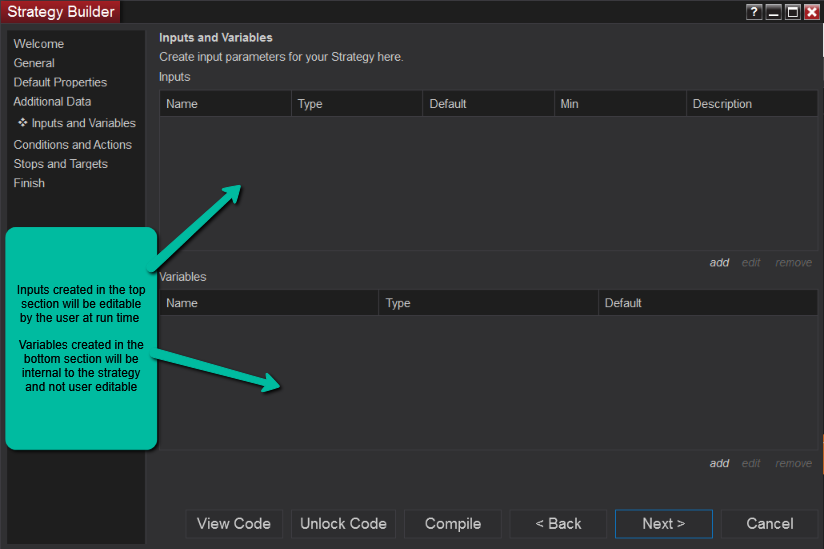This screenshot has width=824, height=549.
Task: Open Stops and Targets page
Action: pyautogui.click(x=60, y=164)
